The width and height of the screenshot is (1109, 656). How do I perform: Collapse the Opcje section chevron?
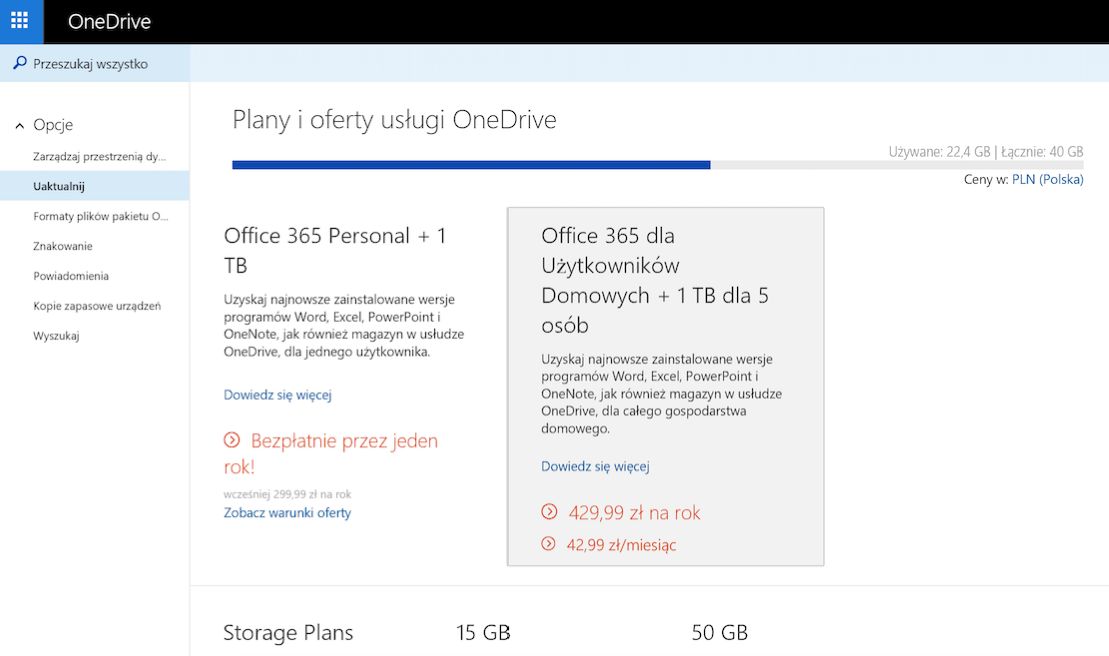[20, 126]
